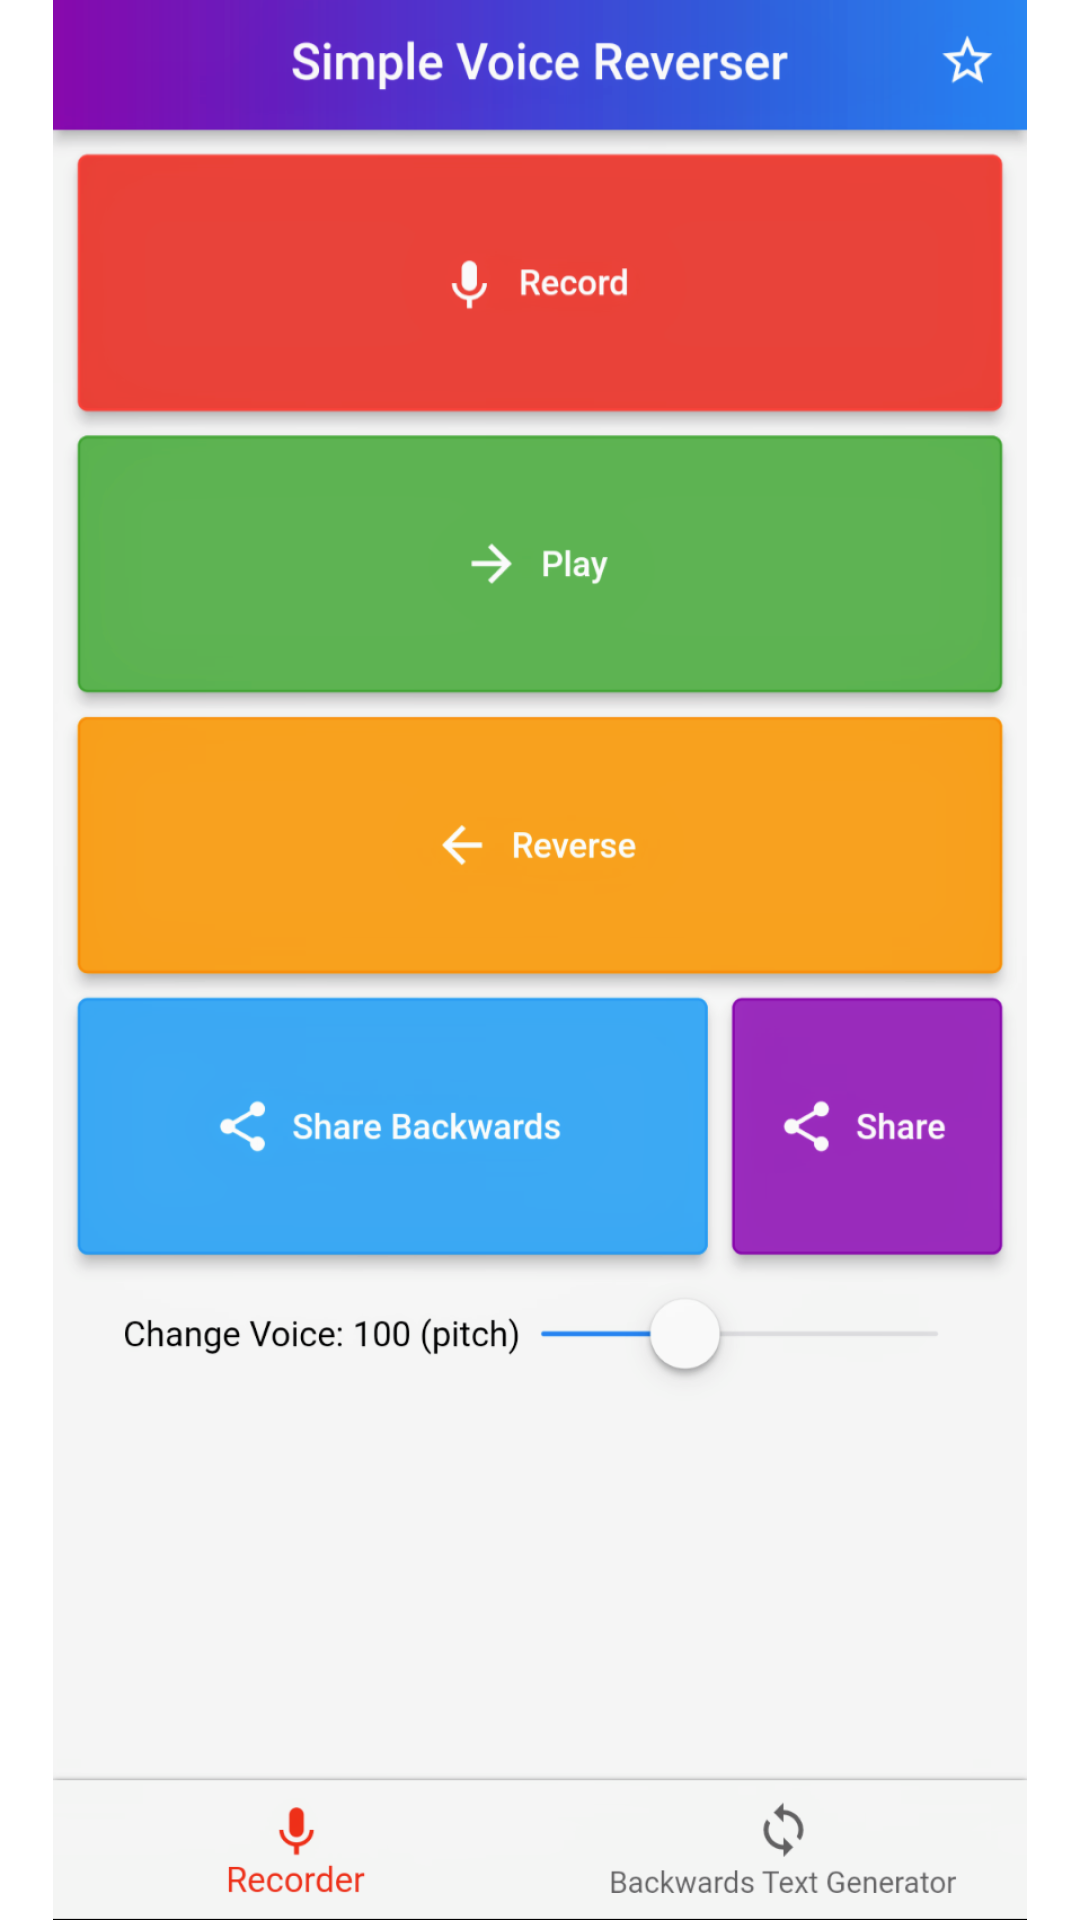Play audio backwards with orange Reverse button
1080x1920 pixels.
point(540,845)
